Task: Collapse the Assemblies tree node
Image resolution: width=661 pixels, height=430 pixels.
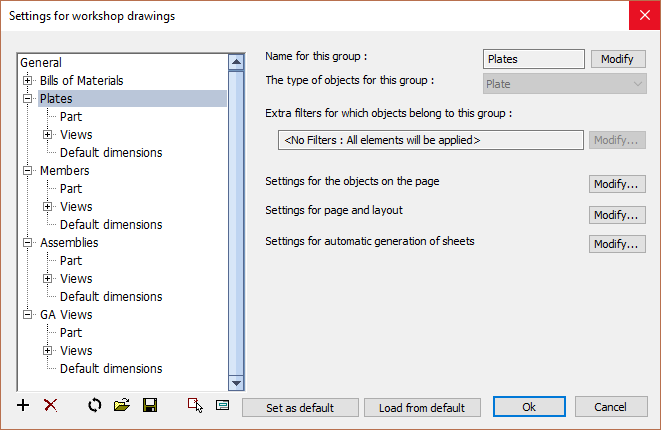Action: (27, 242)
